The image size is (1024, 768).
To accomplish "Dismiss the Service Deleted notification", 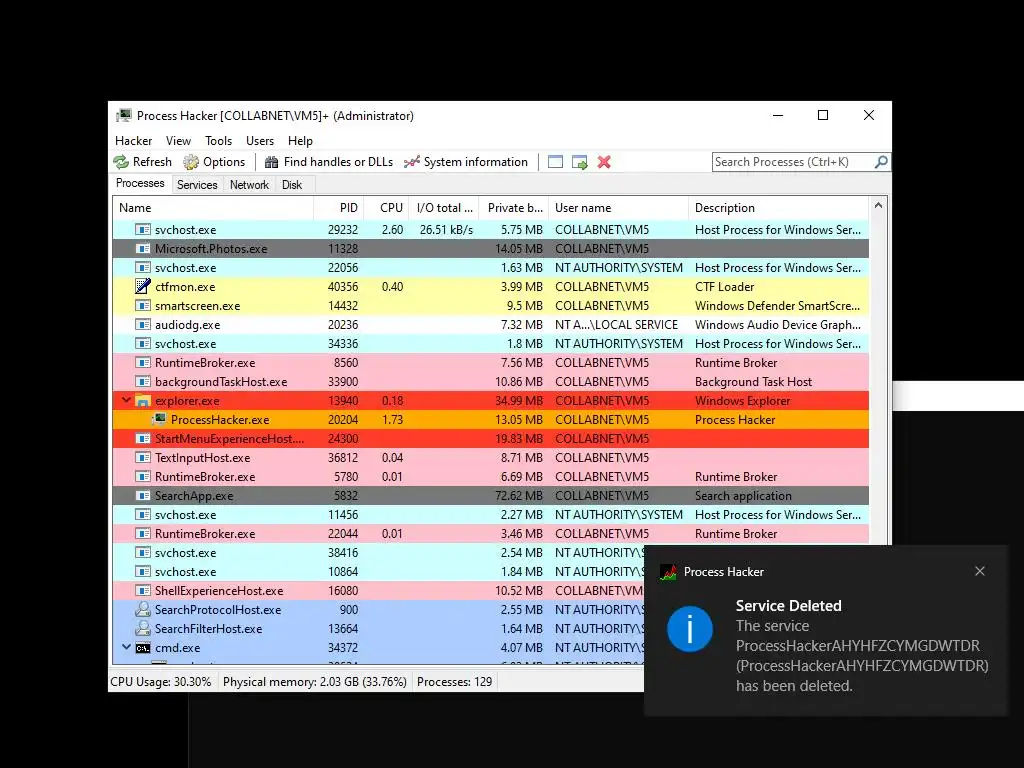I will coord(980,571).
